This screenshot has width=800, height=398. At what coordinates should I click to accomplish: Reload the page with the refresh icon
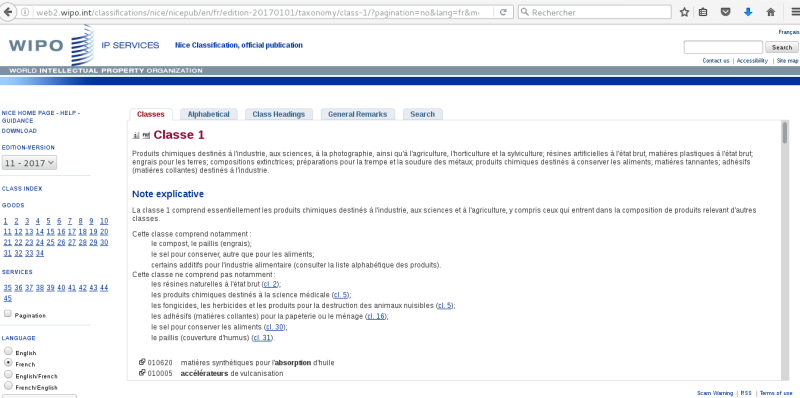503,12
